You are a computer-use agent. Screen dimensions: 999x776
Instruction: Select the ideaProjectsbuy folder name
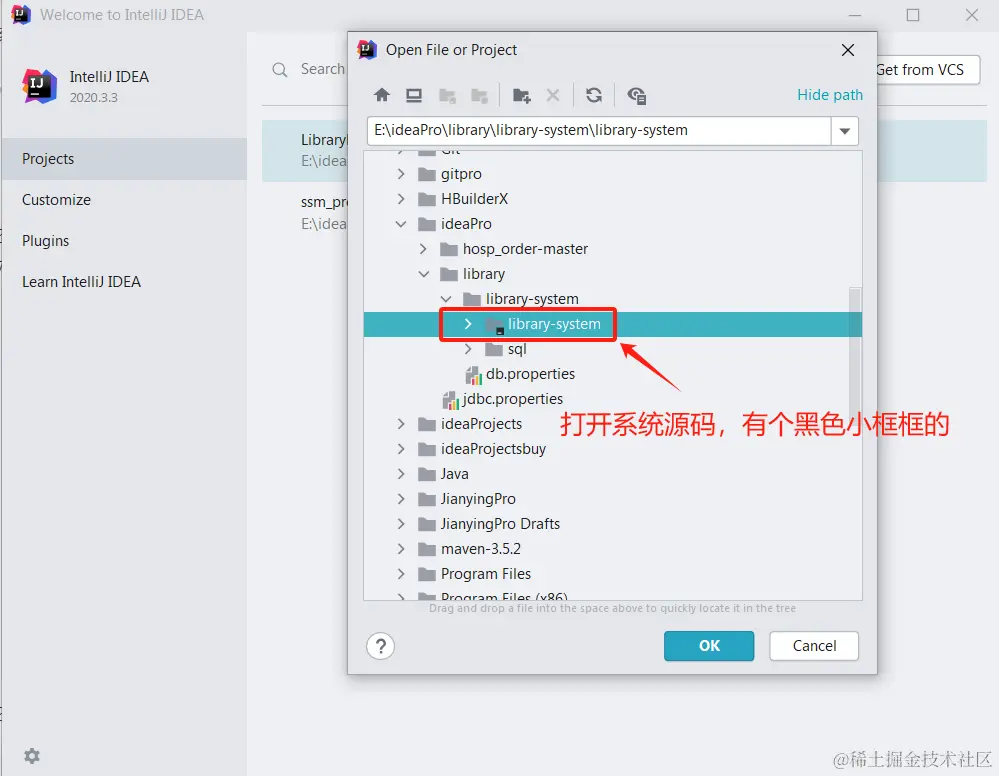(493, 449)
